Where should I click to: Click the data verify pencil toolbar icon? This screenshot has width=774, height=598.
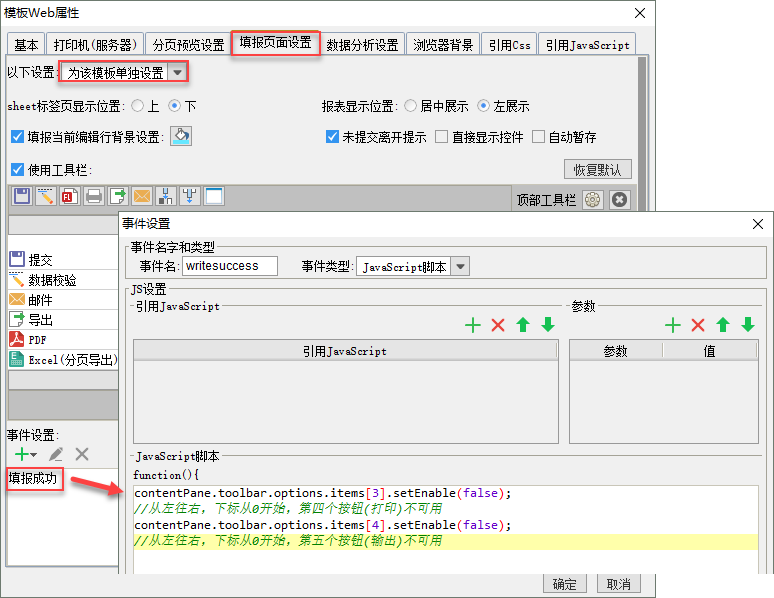tap(45, 196)
